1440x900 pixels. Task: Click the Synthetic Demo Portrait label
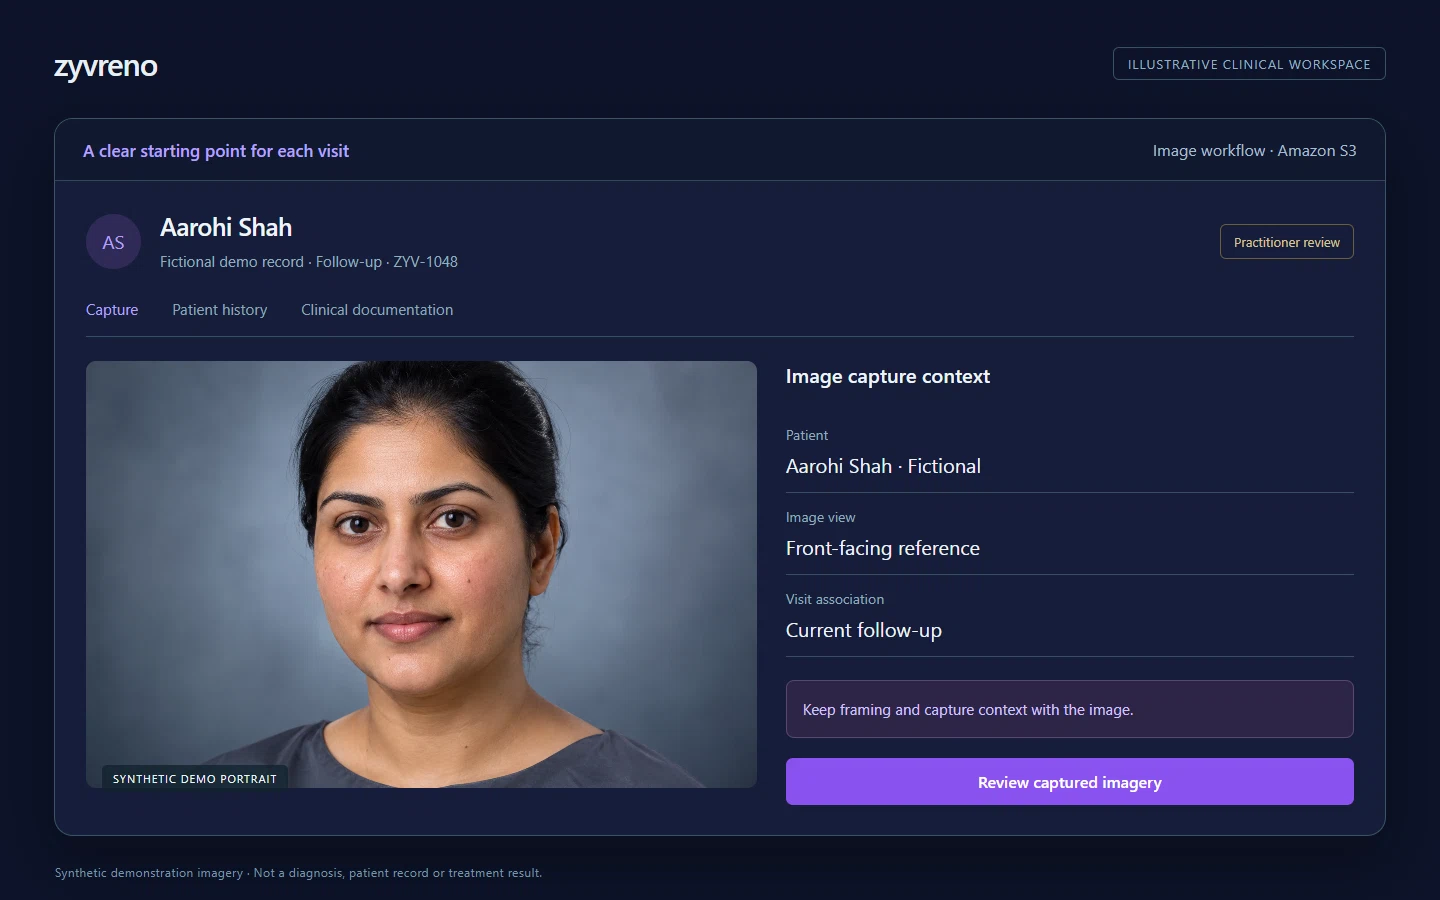pos(195,778)
